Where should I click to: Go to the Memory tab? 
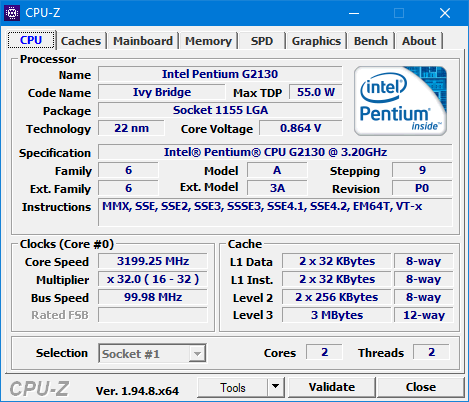208,41
